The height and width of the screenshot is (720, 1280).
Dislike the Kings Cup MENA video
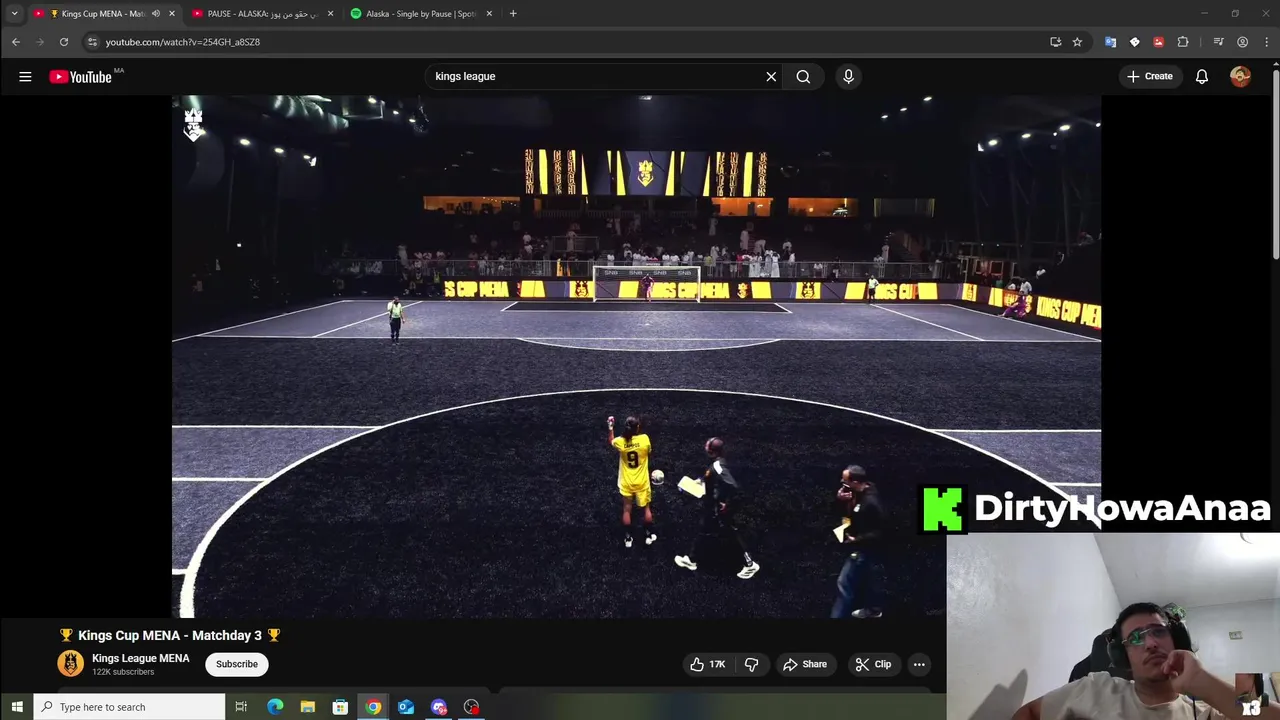(x=752, y=664)
